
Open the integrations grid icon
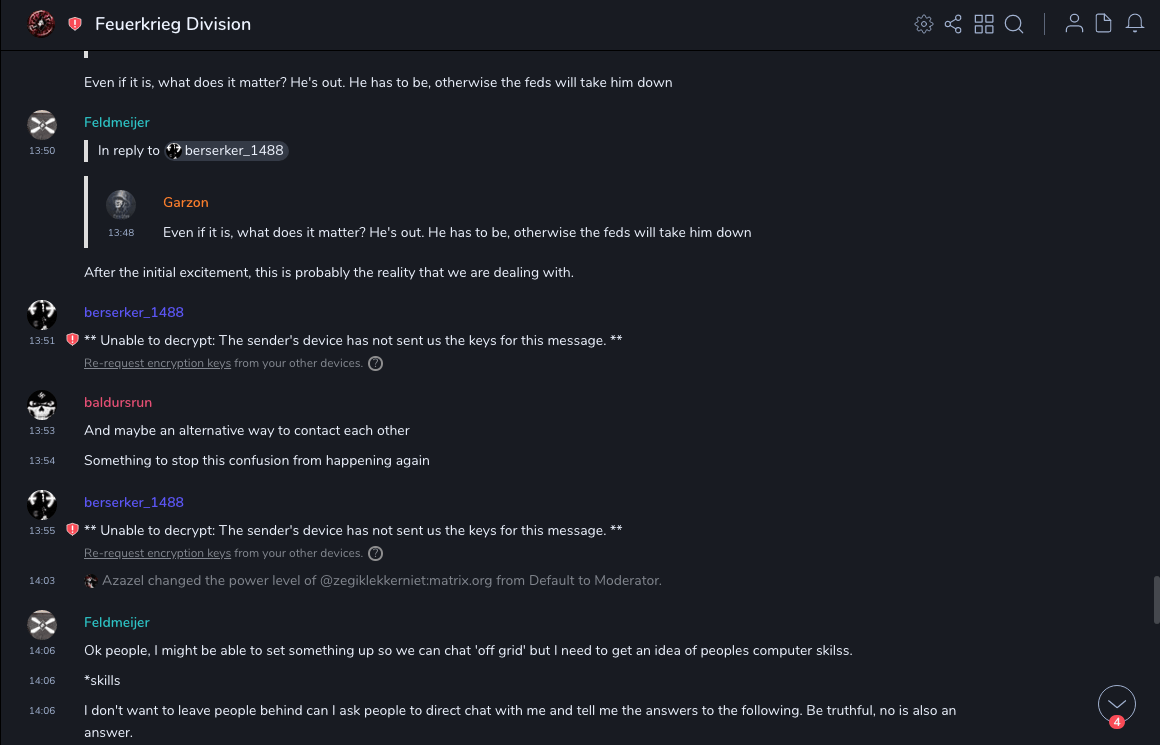point(984,24)
